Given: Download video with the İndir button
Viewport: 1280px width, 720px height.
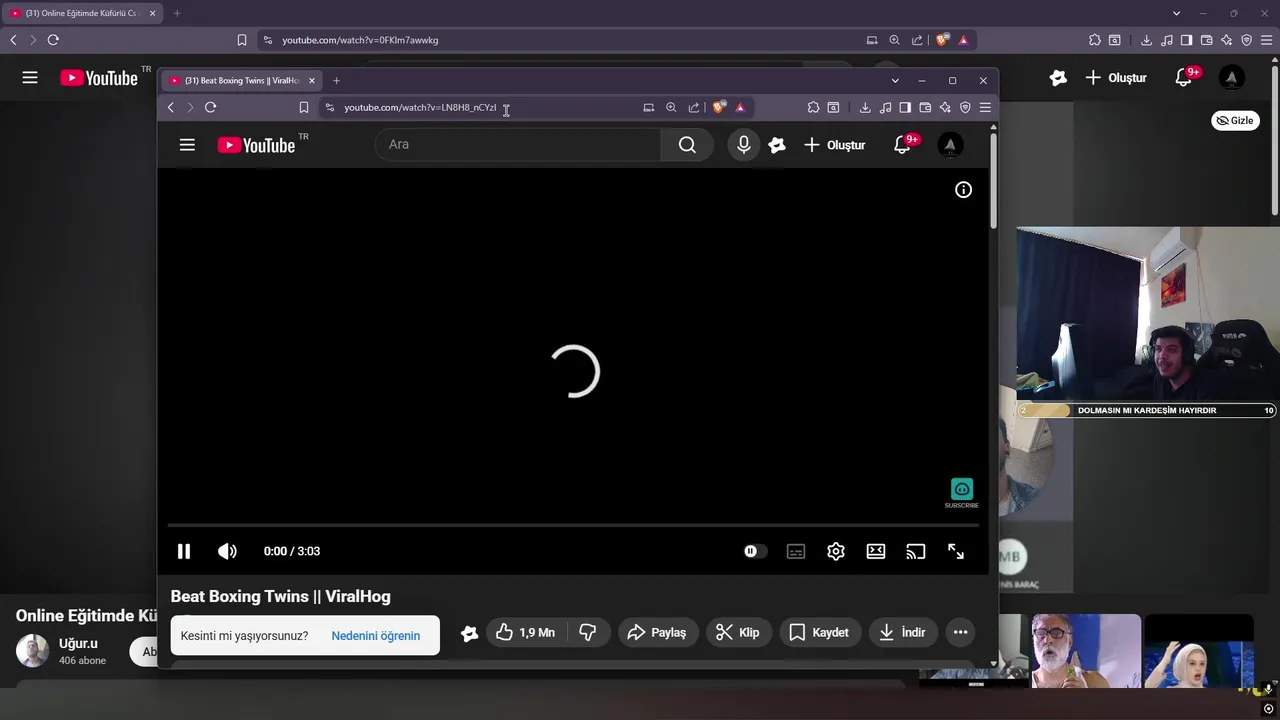Looking at the screenshot, I should click(903, 632).
